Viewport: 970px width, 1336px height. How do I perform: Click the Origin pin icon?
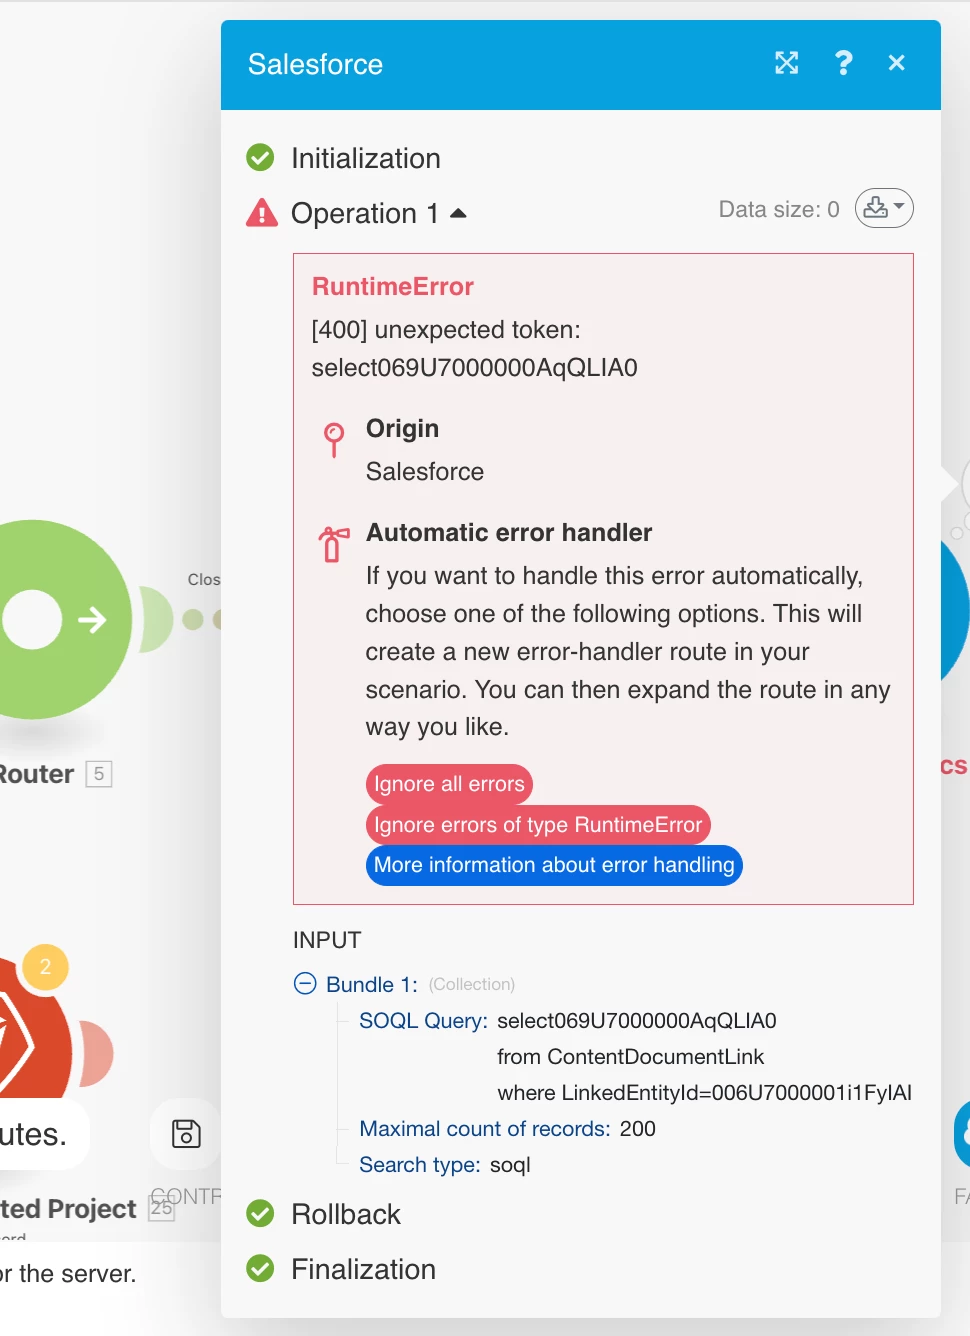[x=334, y=439]
